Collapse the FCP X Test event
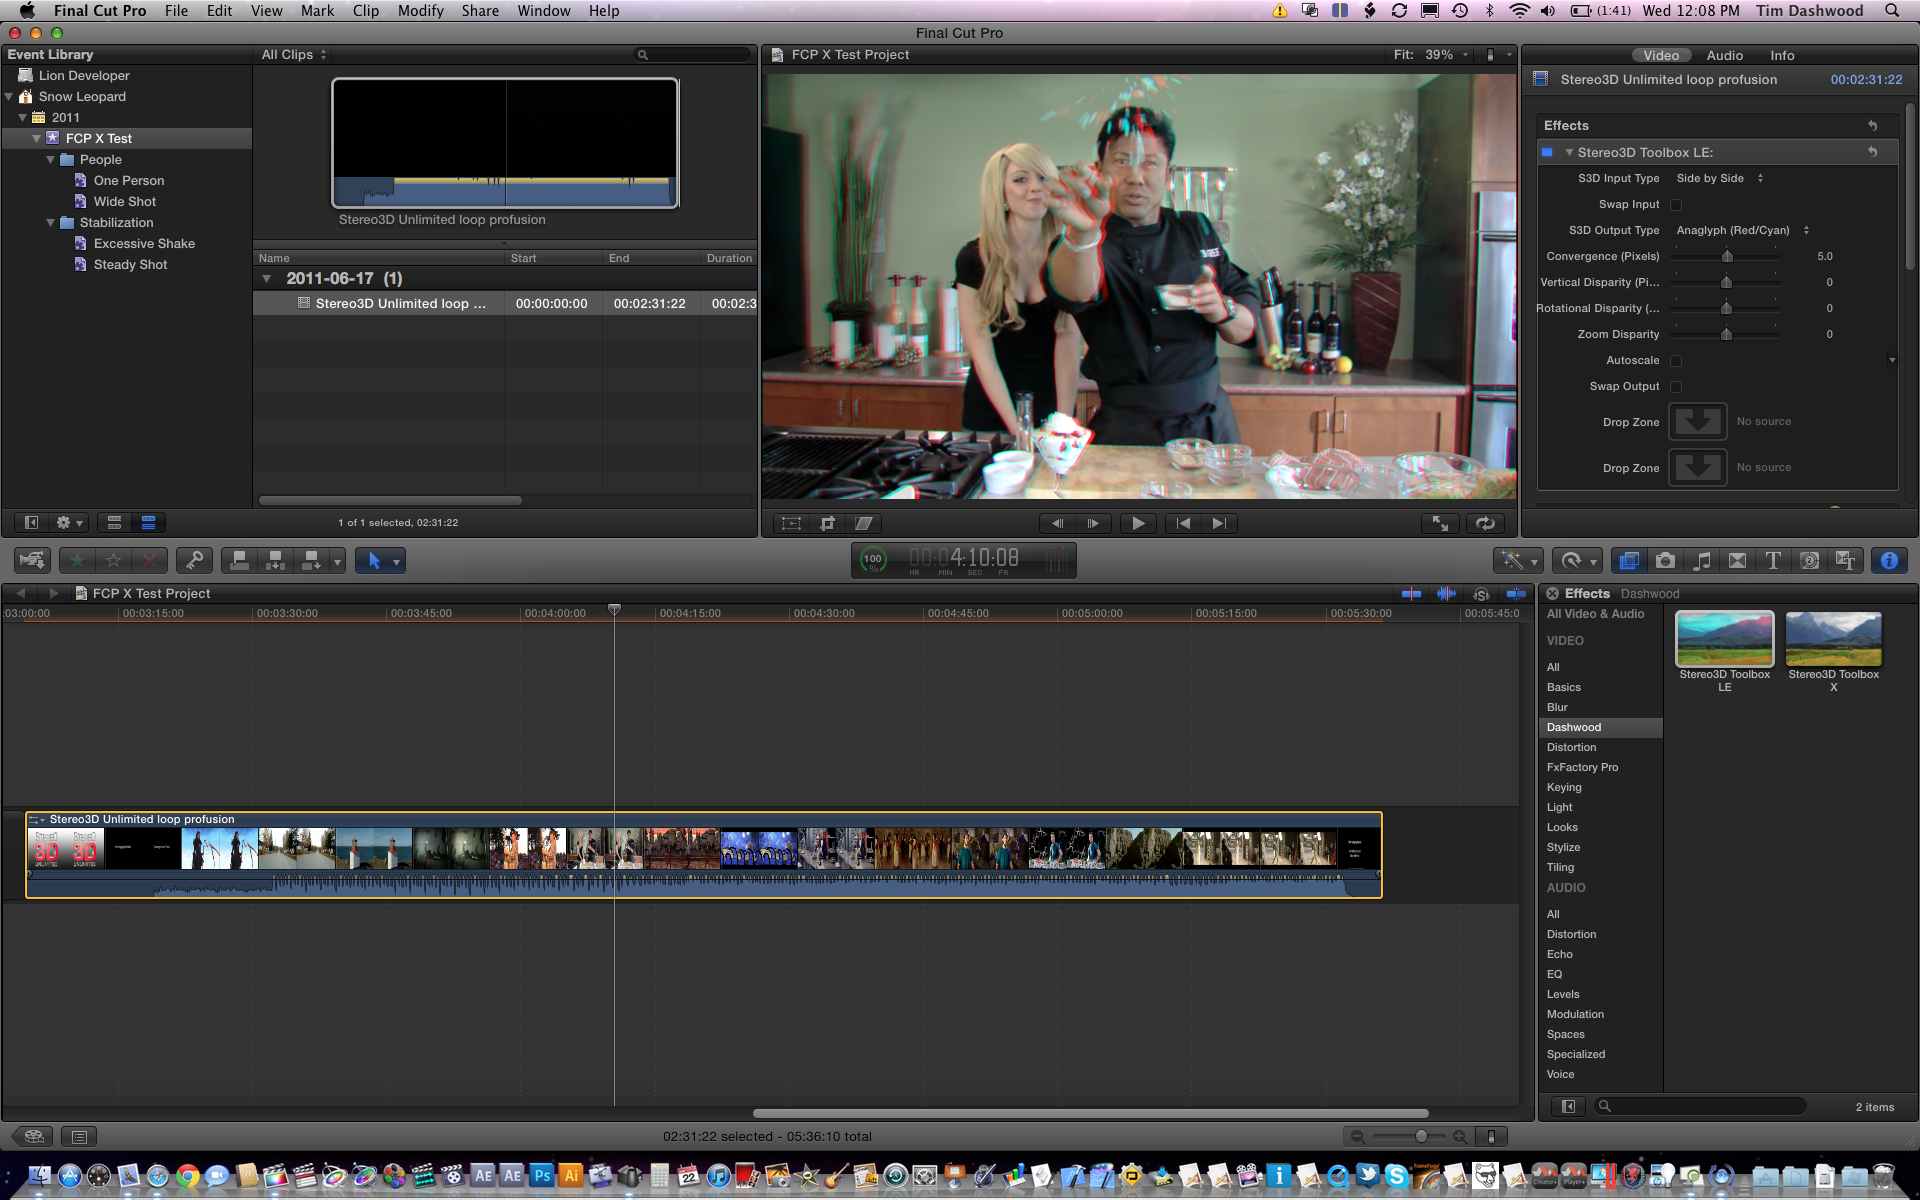Viewport: 1920px width, 1200px height. pyautogui.click(x=37, y=139)
